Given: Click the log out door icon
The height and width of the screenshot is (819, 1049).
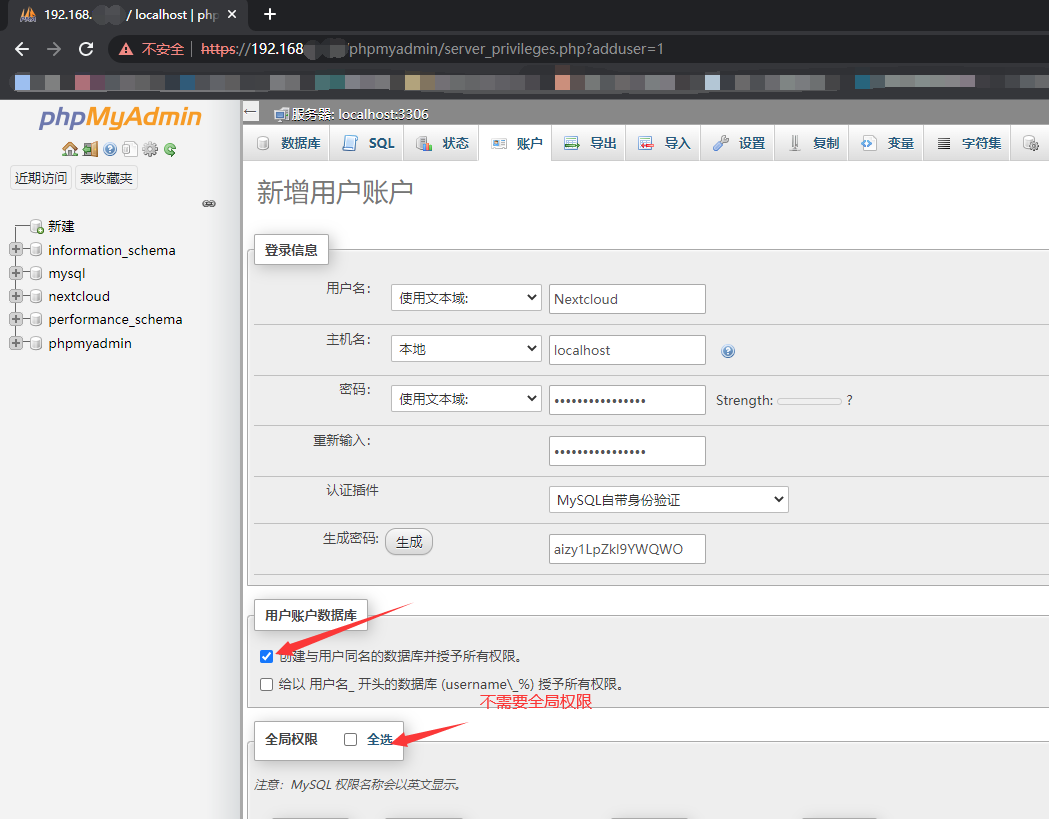Looking at the screenshot, I should 90,149.
